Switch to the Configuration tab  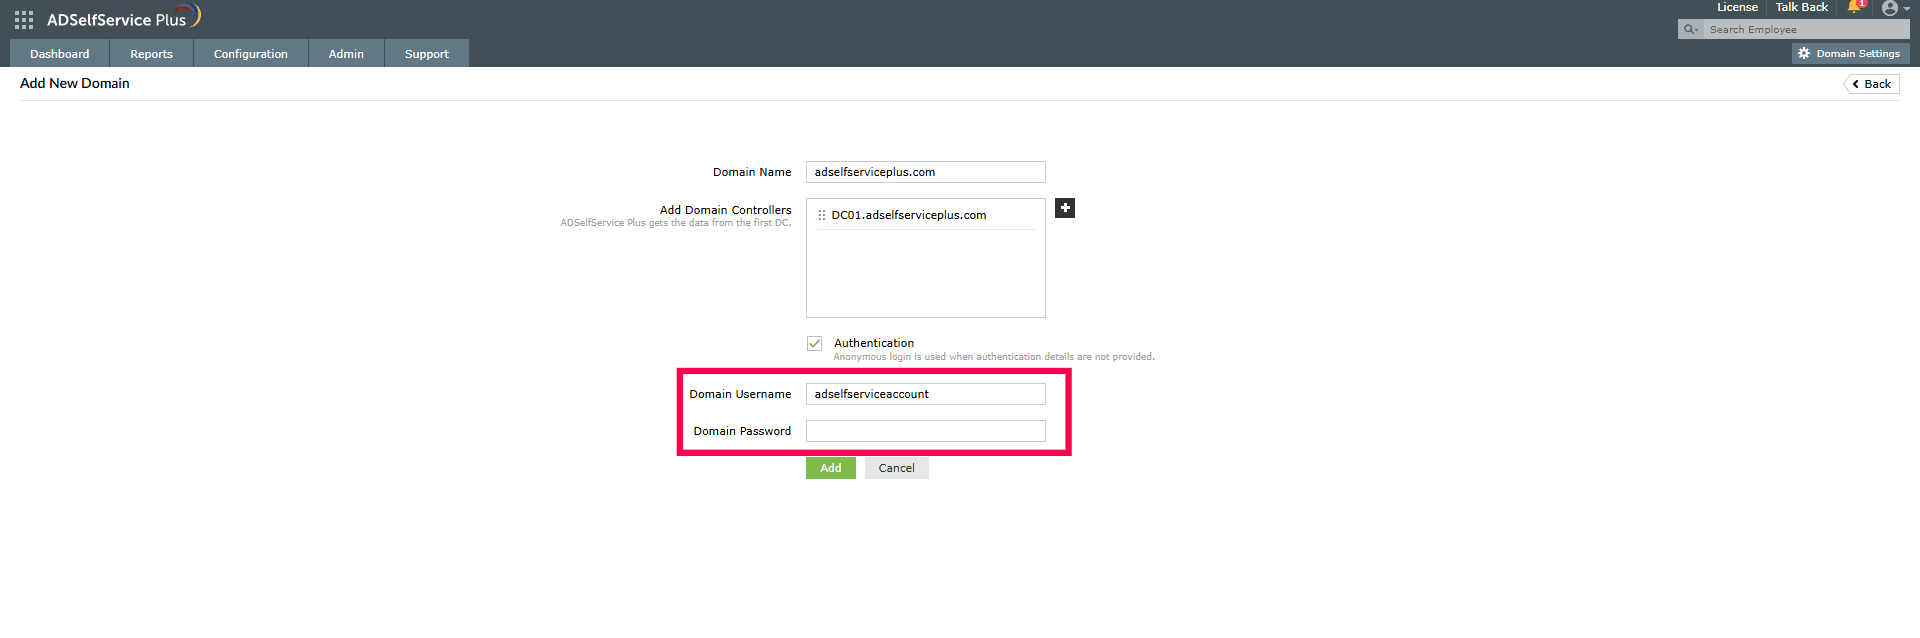pos(251,54)
